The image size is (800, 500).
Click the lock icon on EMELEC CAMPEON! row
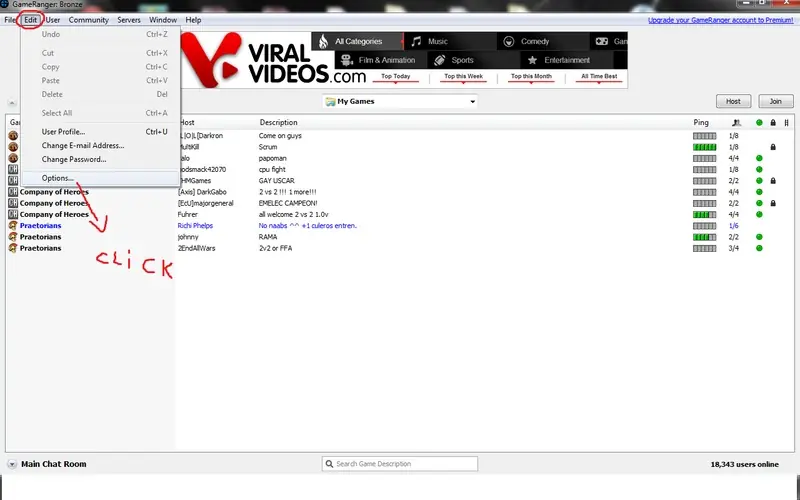773,203
